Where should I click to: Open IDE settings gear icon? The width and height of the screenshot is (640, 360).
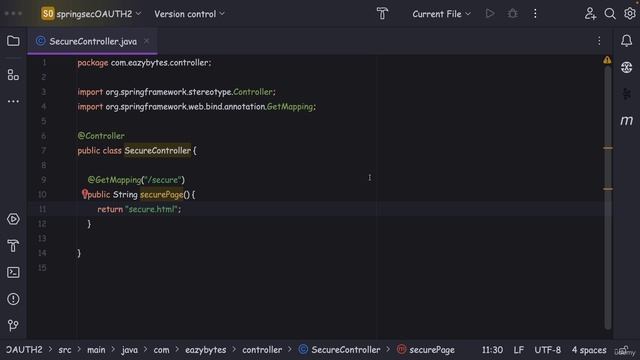tap(630, 14)
